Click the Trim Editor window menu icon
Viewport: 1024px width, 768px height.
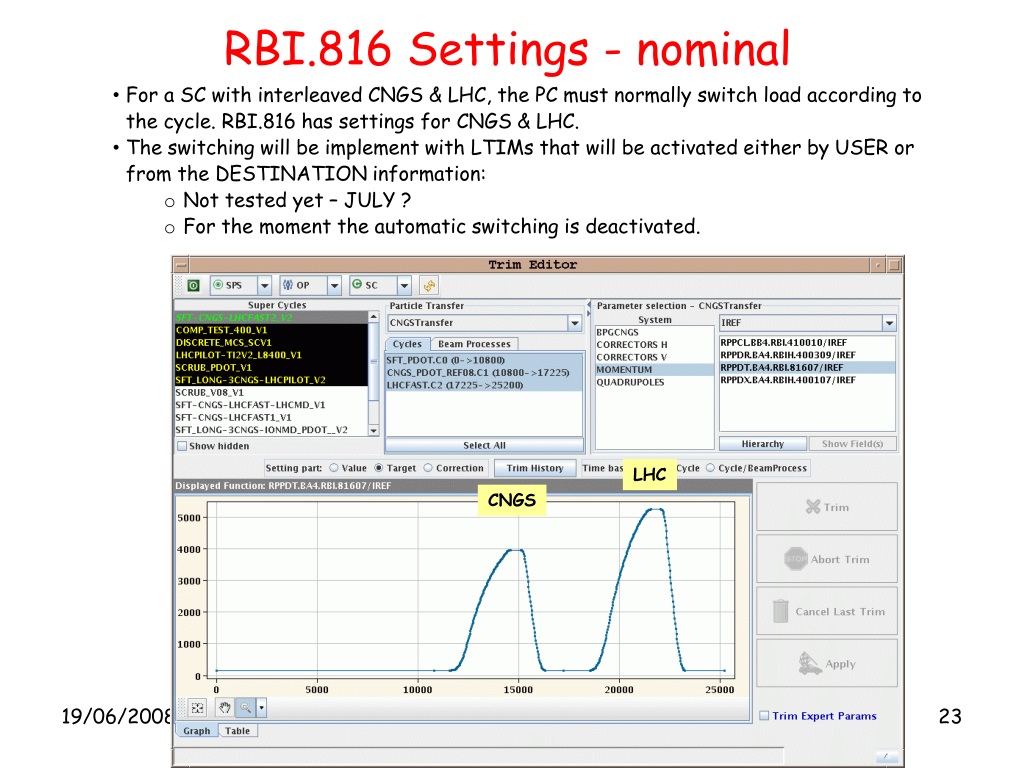tap(181, 264)
